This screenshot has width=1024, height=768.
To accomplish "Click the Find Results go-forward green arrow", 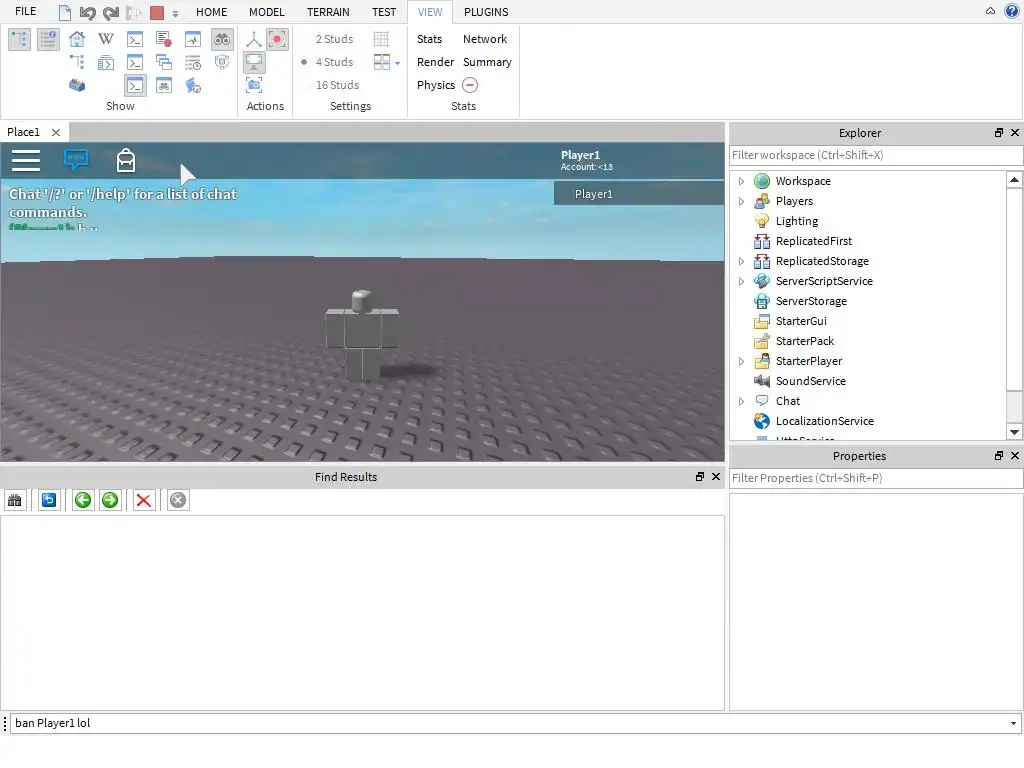I will [110, 500].
